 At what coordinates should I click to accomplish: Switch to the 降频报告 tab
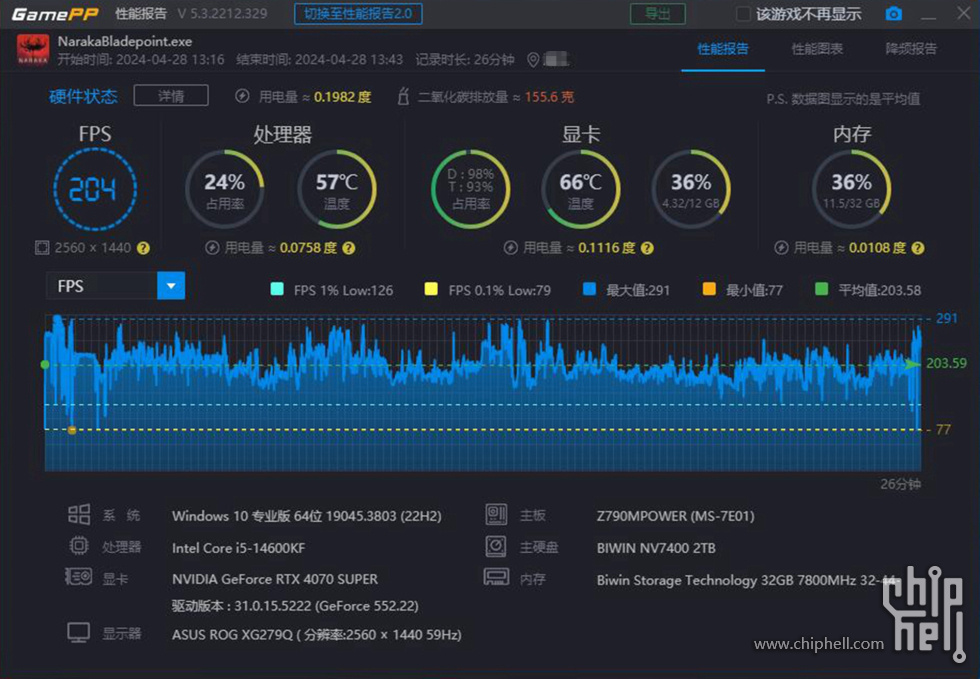tap(911, 49)
